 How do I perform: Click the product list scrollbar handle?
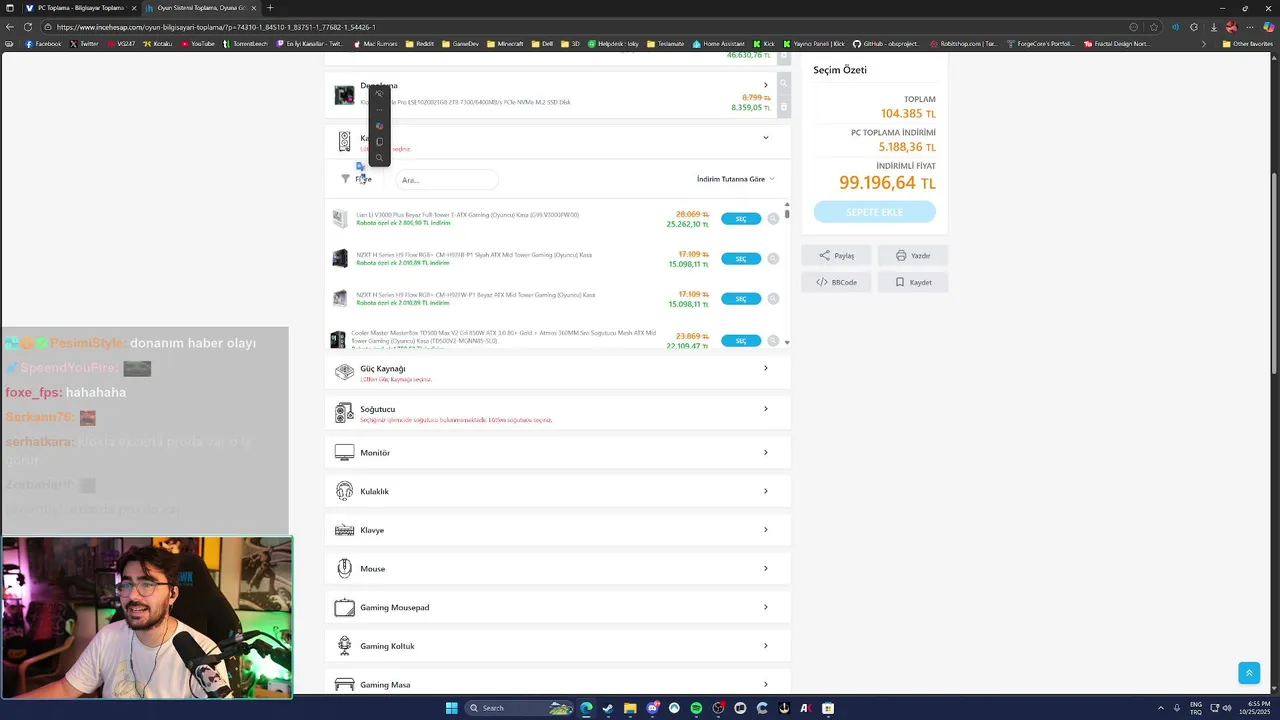(x=787, y=213)
